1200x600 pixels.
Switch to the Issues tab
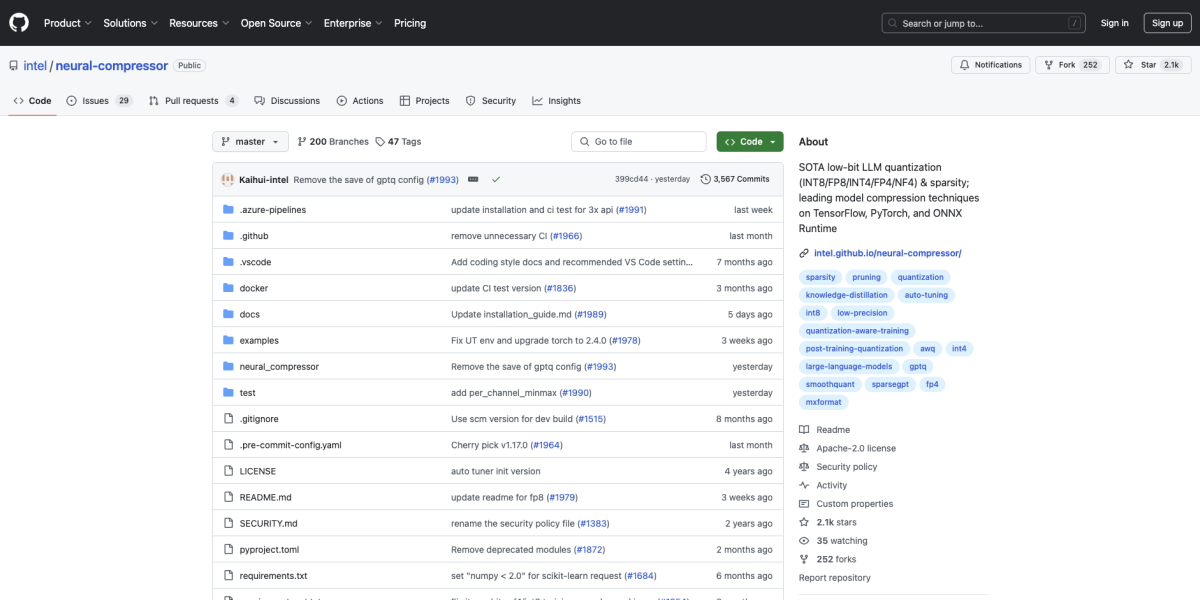(98, 101)
